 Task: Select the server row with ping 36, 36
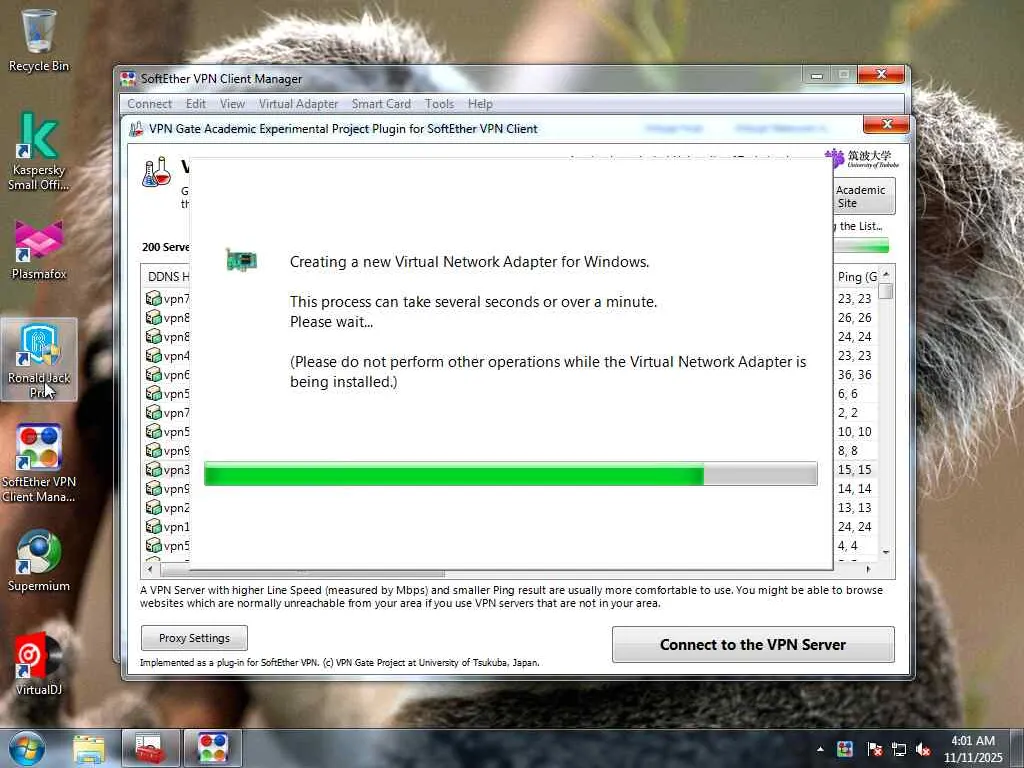coord(855,375)
